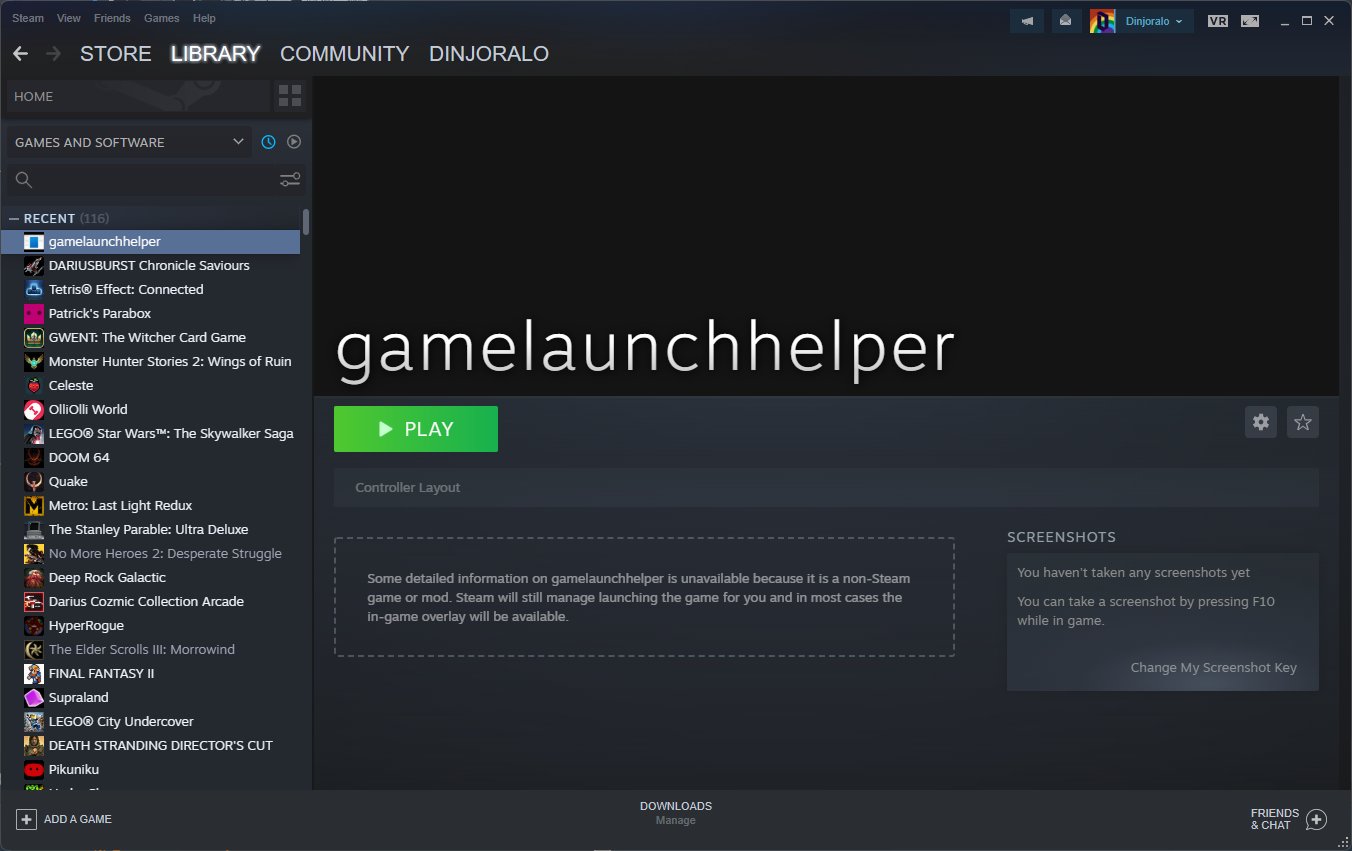Open the Friends & Chat plus icon
1352x851 pixels.
(1316, 819)
